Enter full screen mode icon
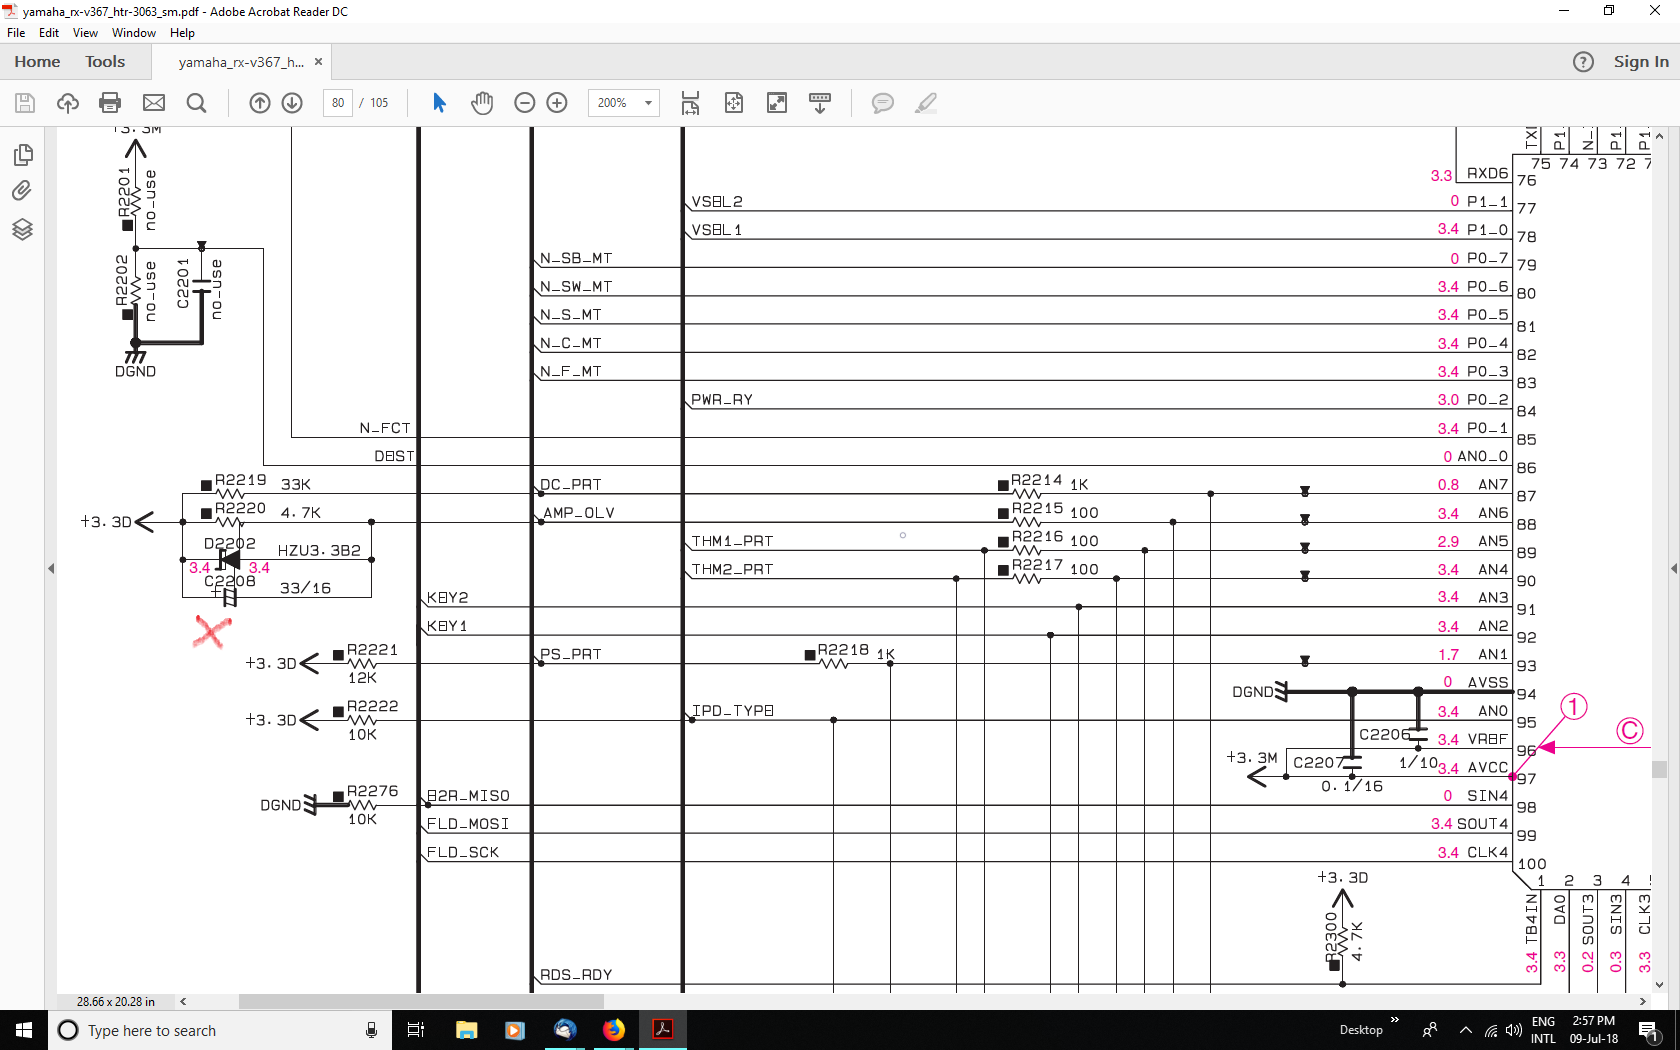 [777, 103]
